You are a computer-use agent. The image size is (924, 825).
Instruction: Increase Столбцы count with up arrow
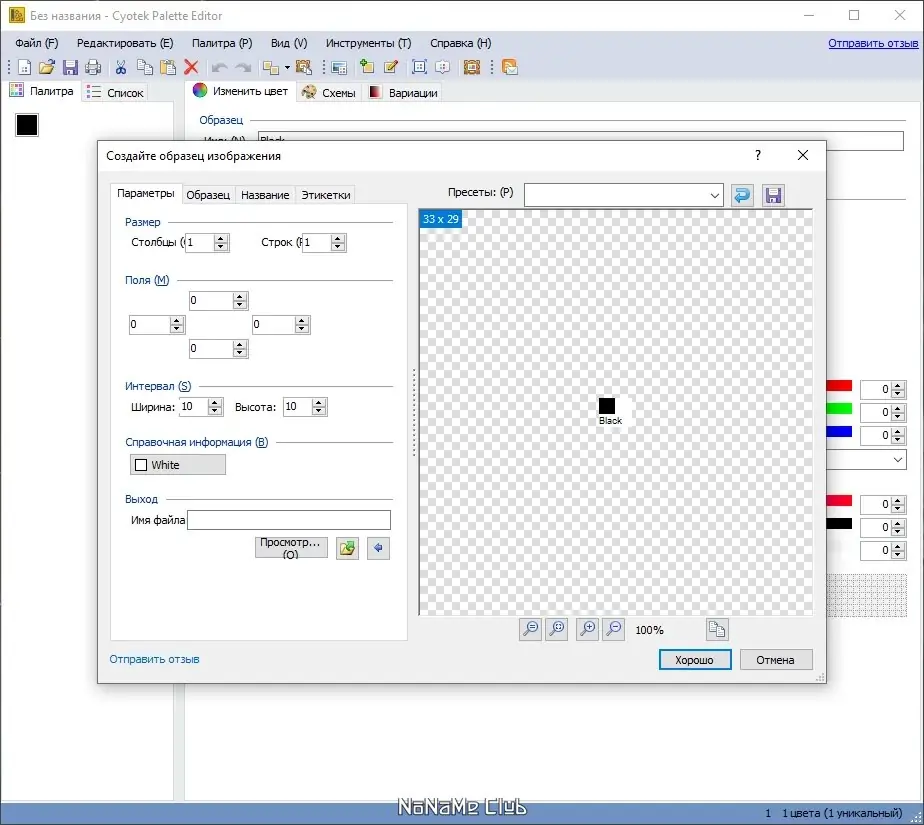[221, 238]
